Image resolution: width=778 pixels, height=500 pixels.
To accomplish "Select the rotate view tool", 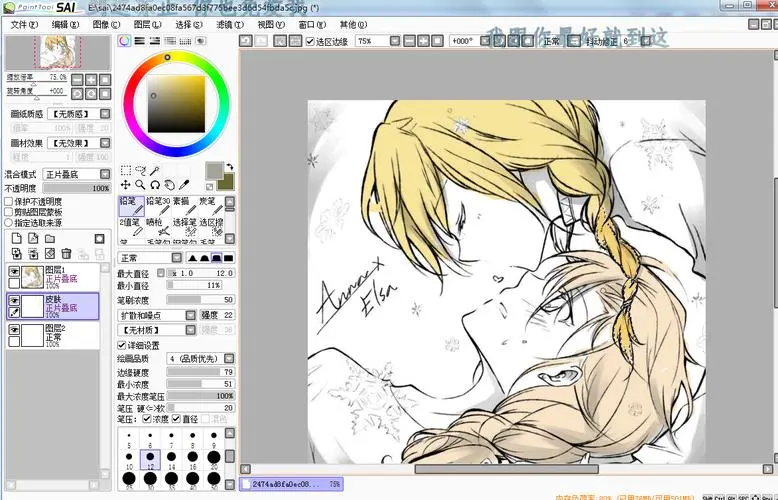I will click(155, 185).
